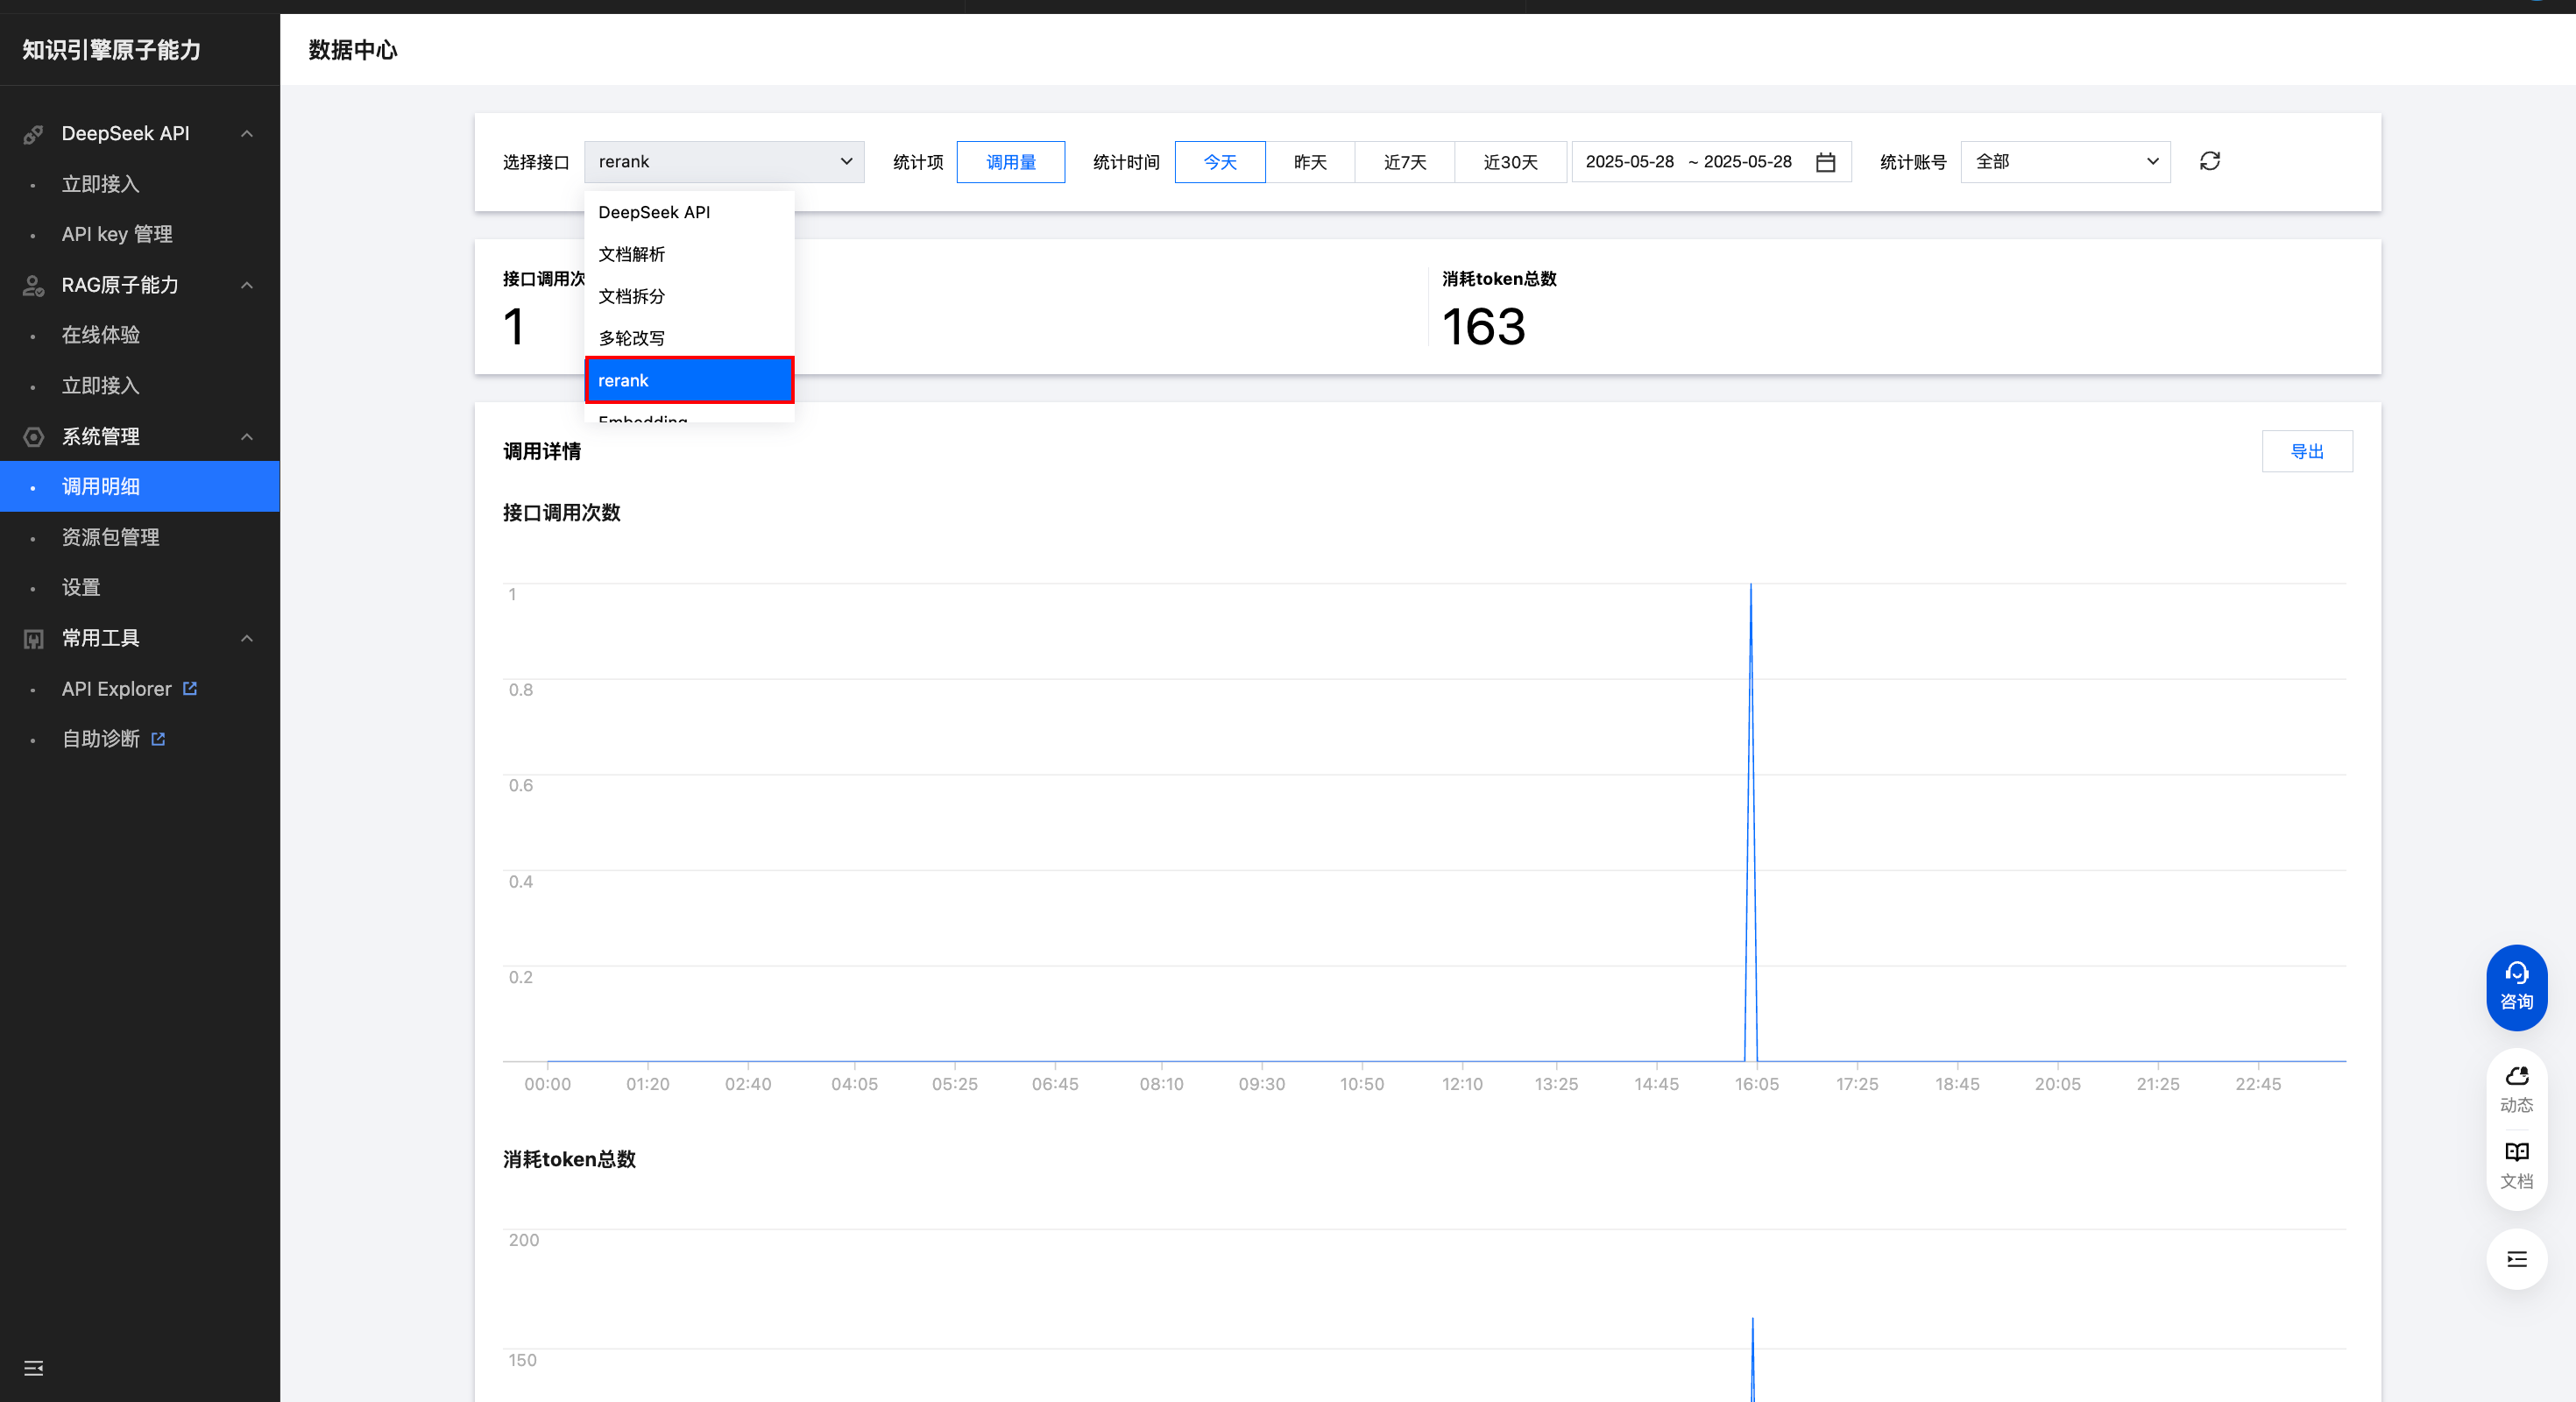Open 自助诊断 link
2576x1402 pixels.
click(x=100, y=738)
